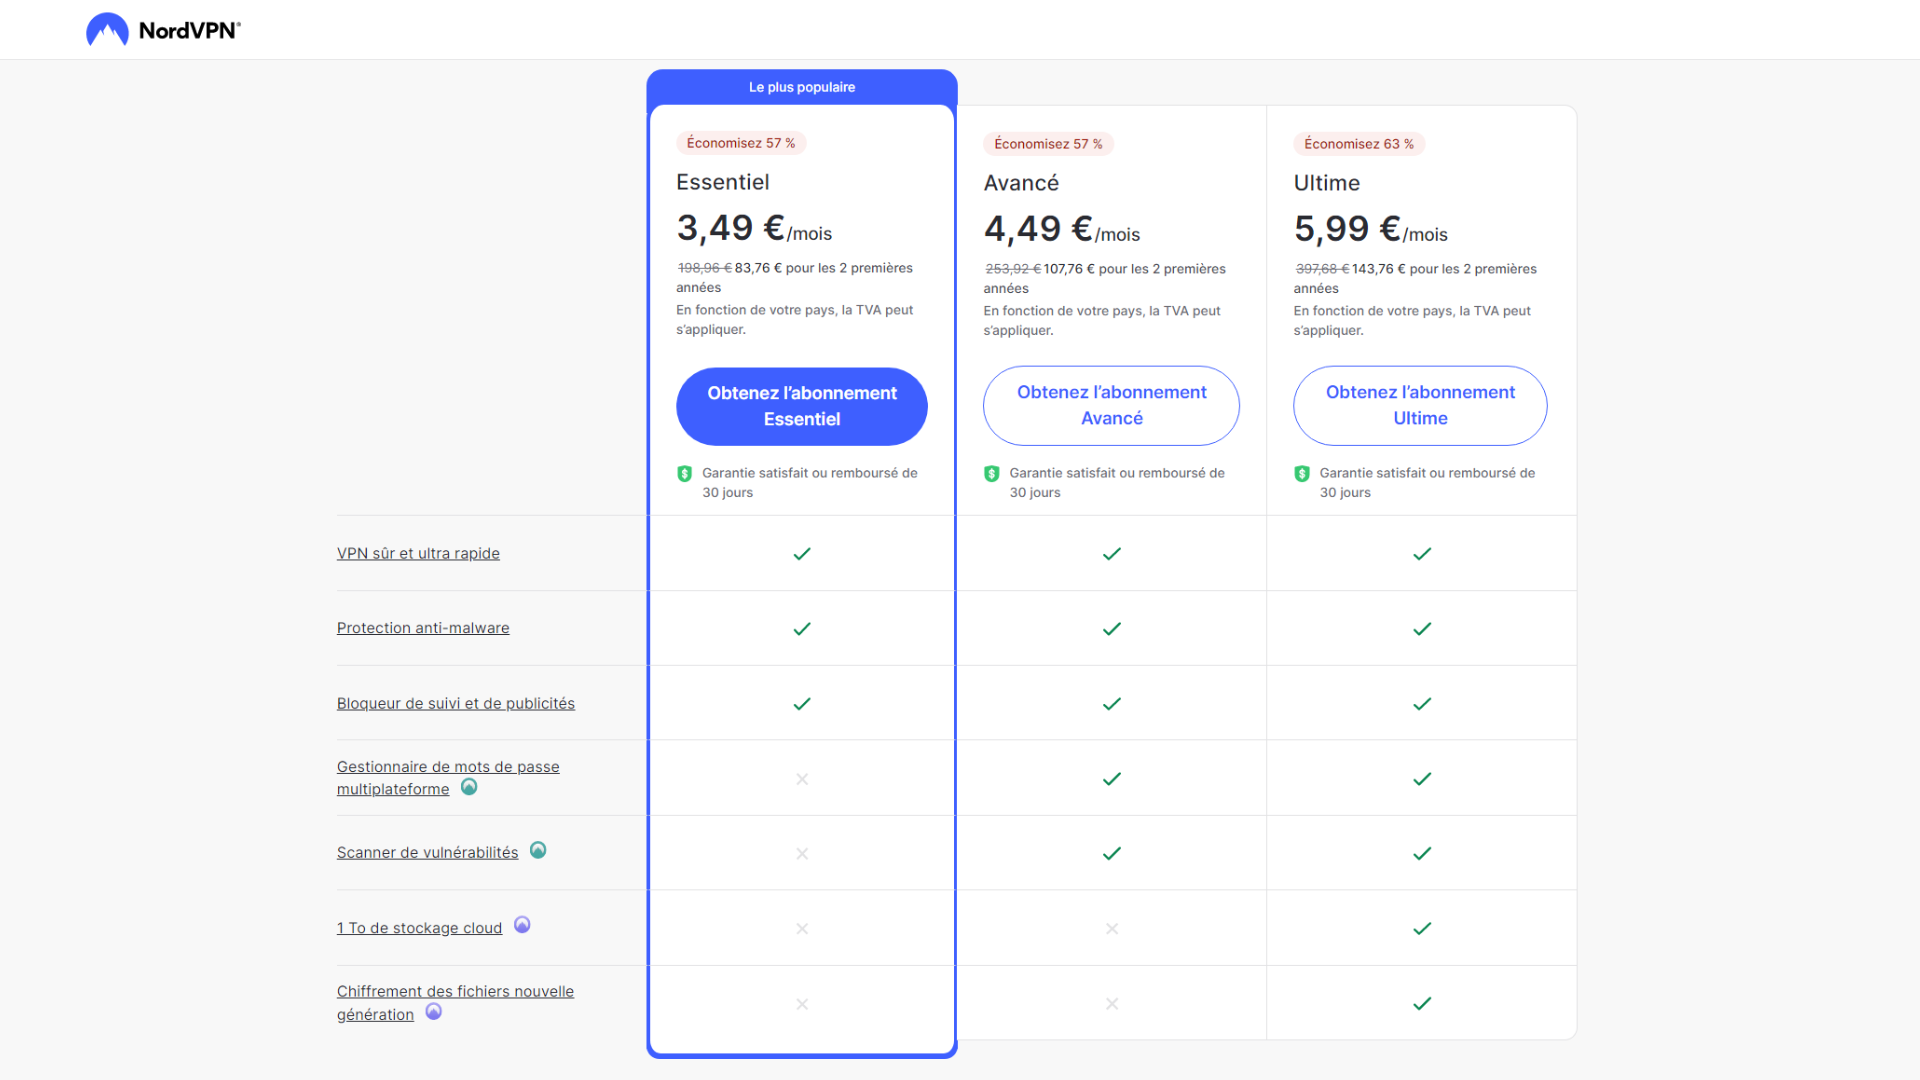
Task: Click the struck-through 397,68 € price
Action: [1322, 269]
